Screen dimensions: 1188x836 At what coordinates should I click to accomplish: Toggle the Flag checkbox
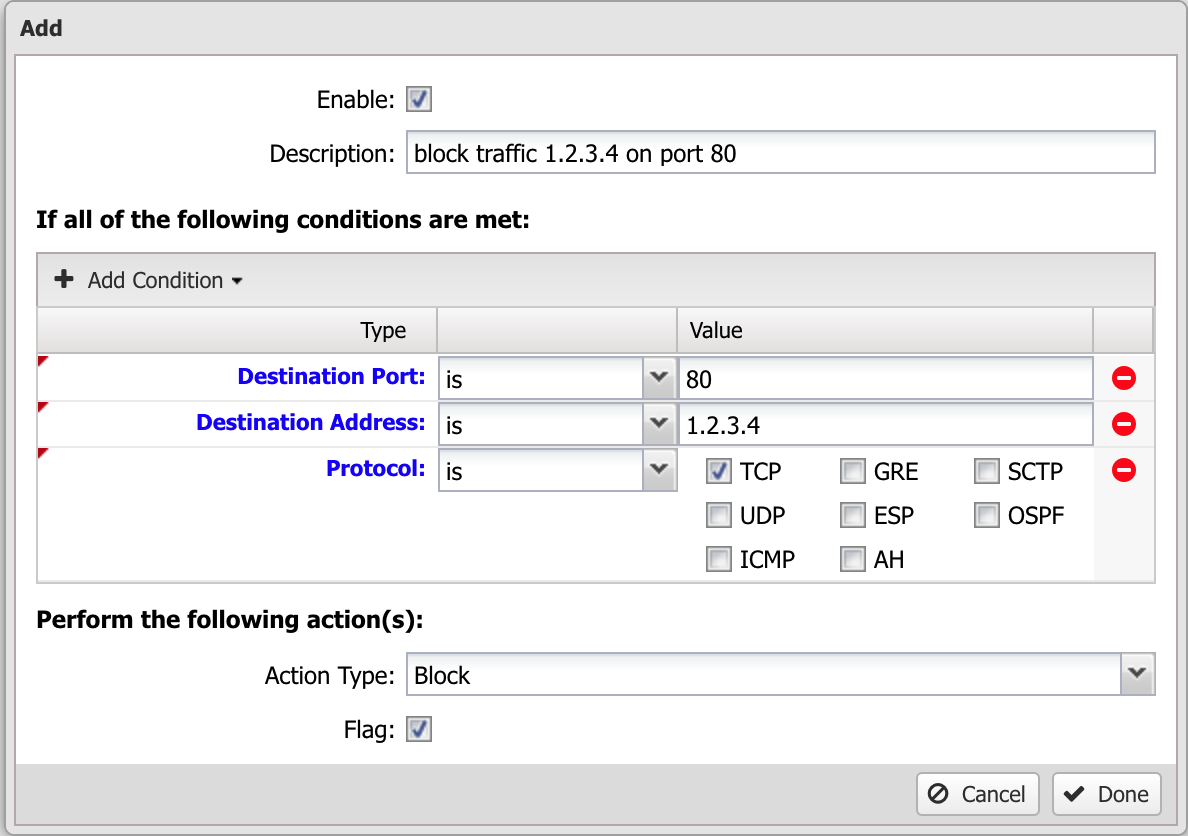click(419, 730)
